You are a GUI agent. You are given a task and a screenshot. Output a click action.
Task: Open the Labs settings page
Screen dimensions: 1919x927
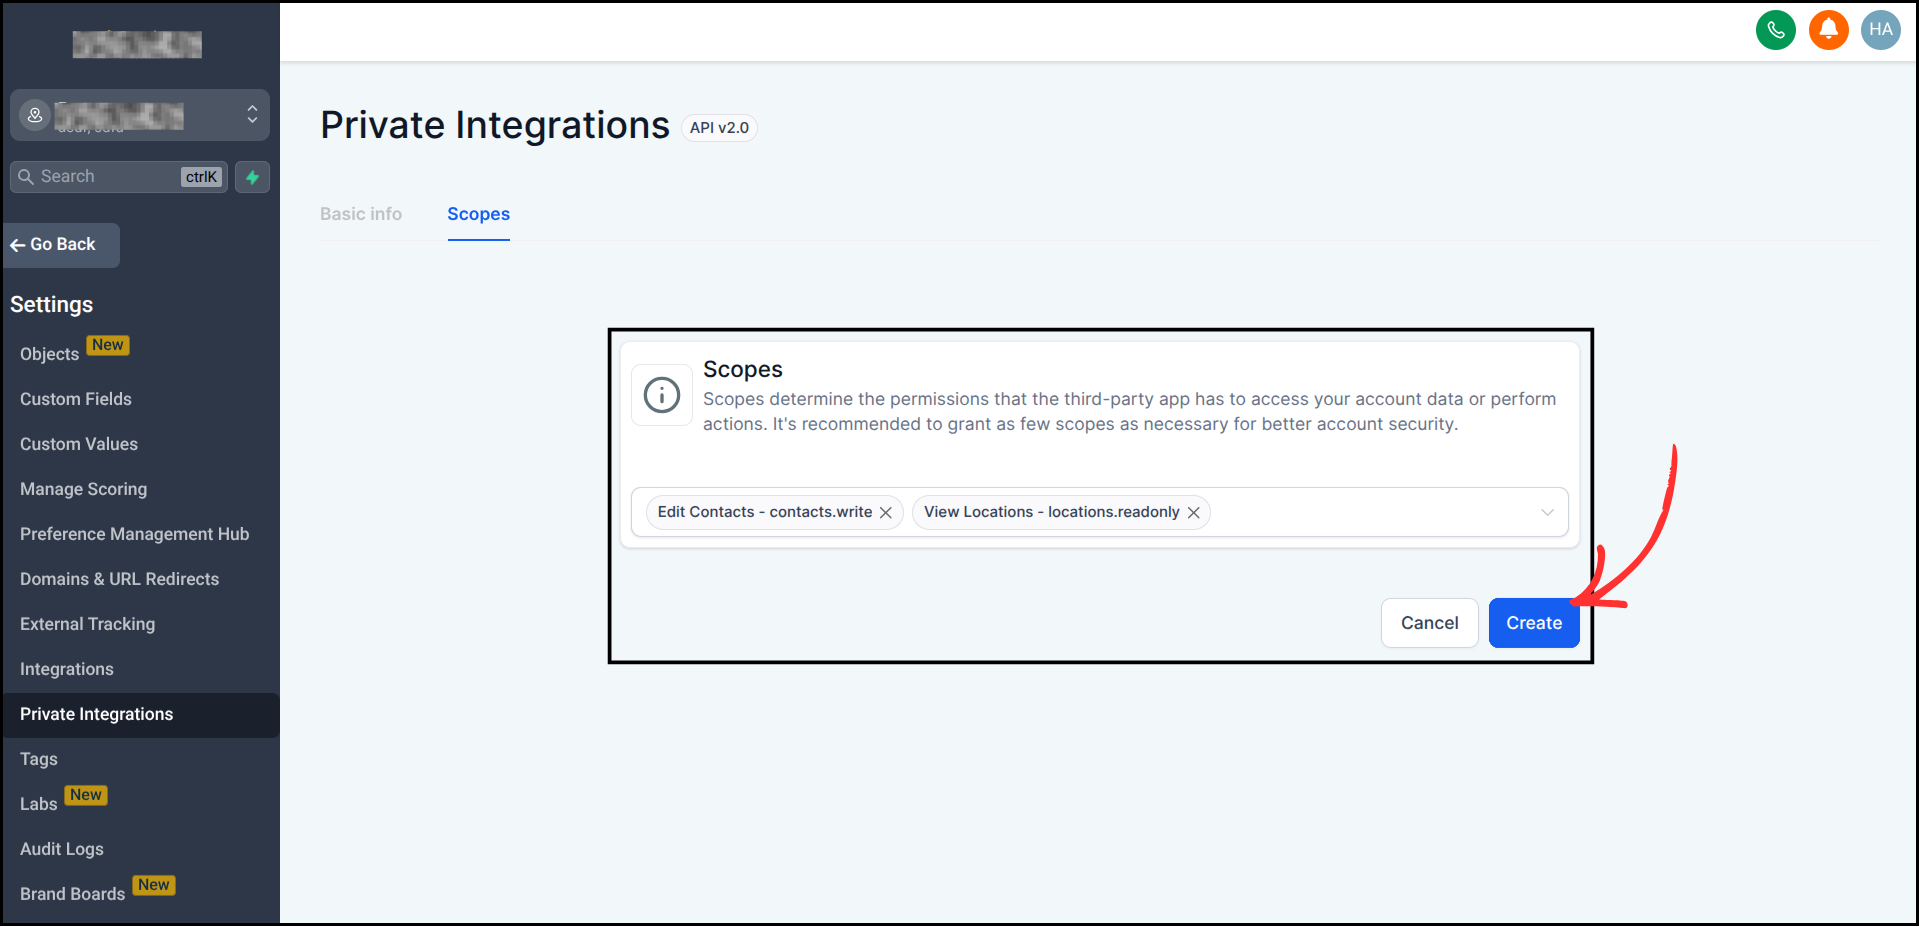(38, 803)
